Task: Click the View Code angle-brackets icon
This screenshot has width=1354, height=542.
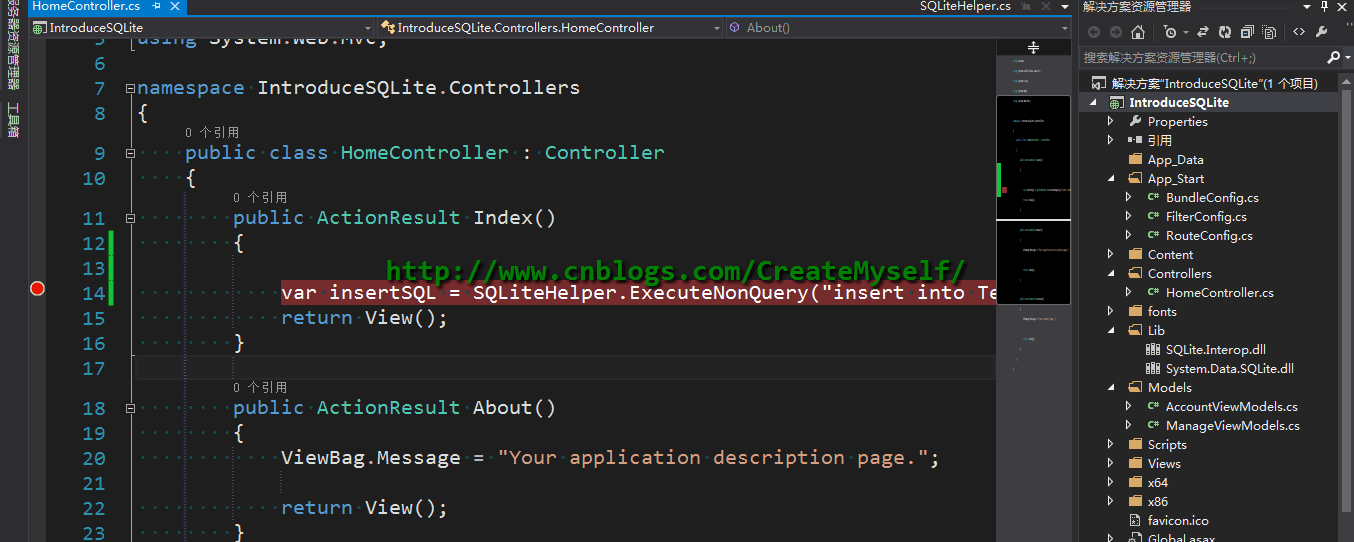Action: [1299, 32]
